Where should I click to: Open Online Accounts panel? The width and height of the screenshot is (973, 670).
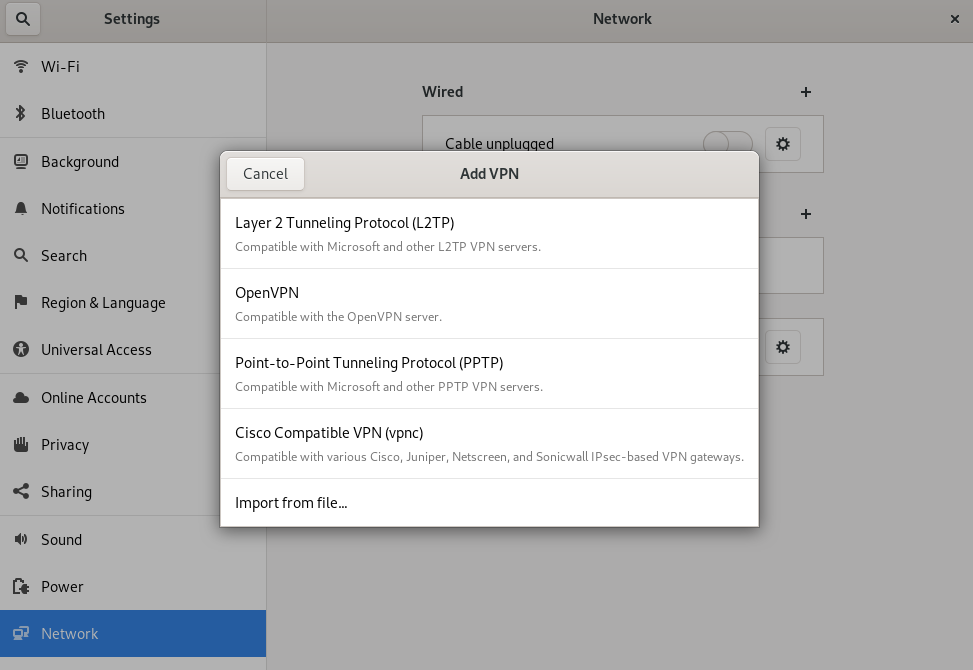(94, 398)
